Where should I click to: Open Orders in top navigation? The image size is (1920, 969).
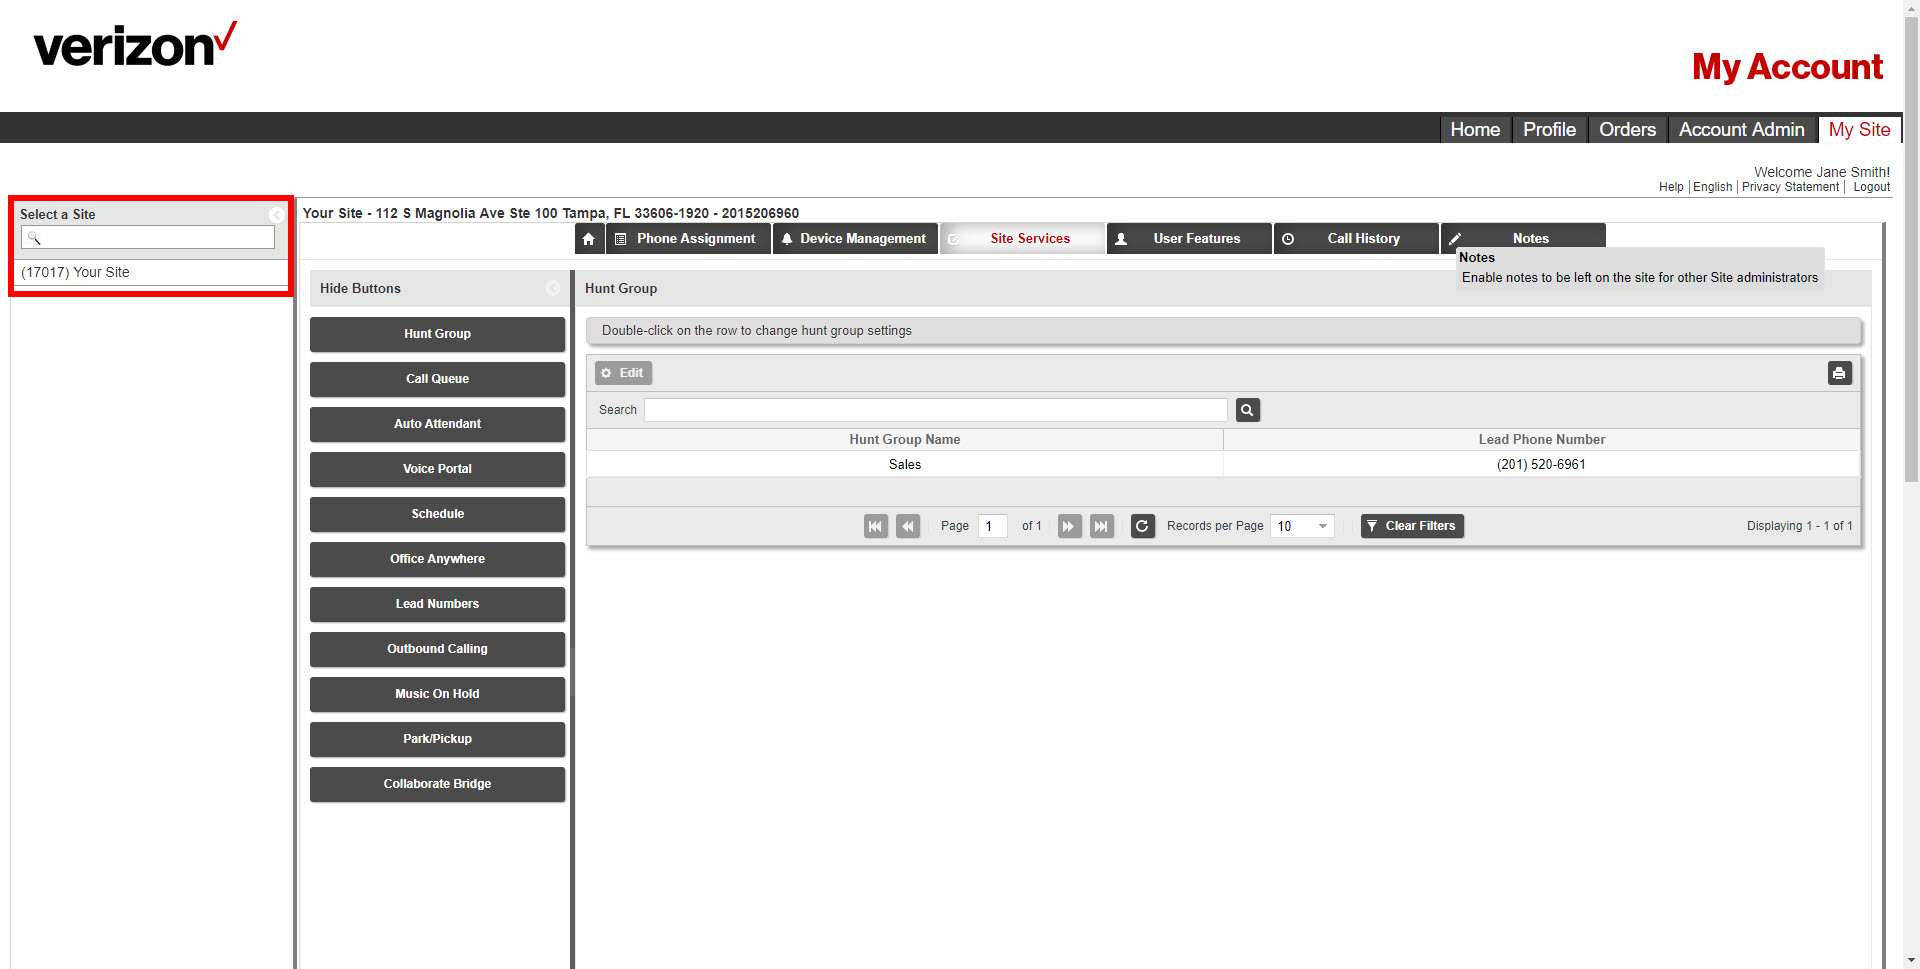1627,130
